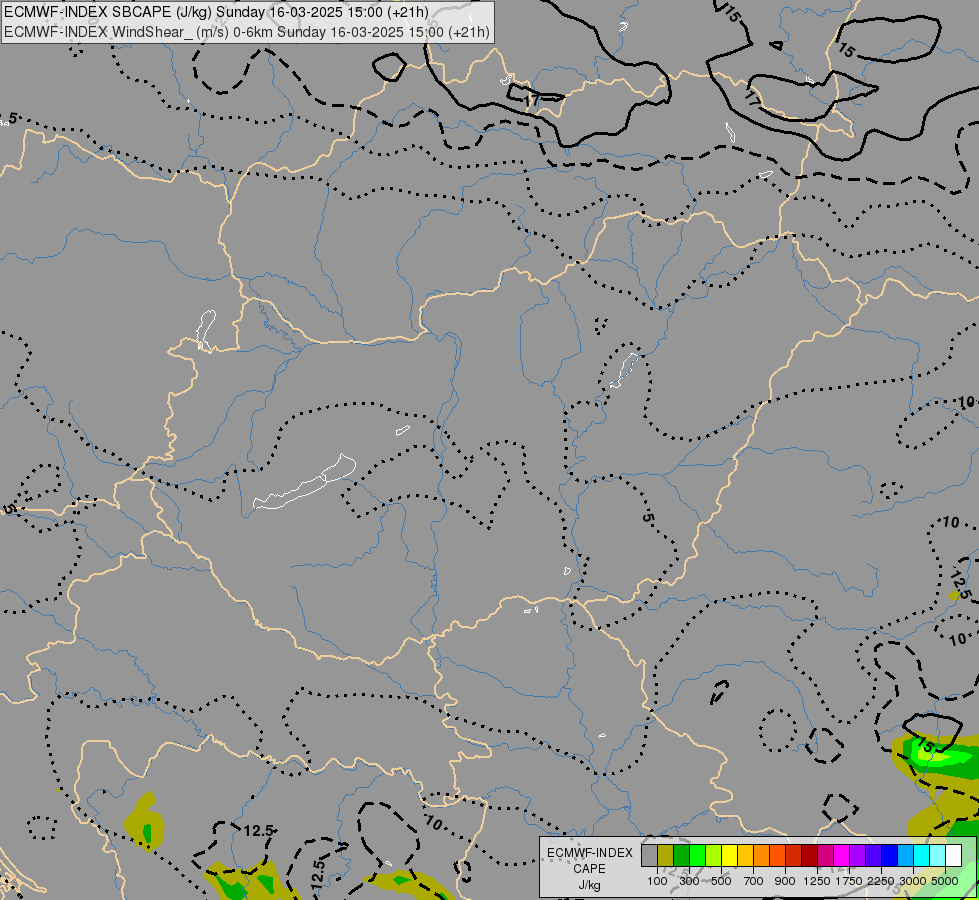Screen dimensions: 979x900
Task: Click the 300 legend value
Action: [689, 881]
